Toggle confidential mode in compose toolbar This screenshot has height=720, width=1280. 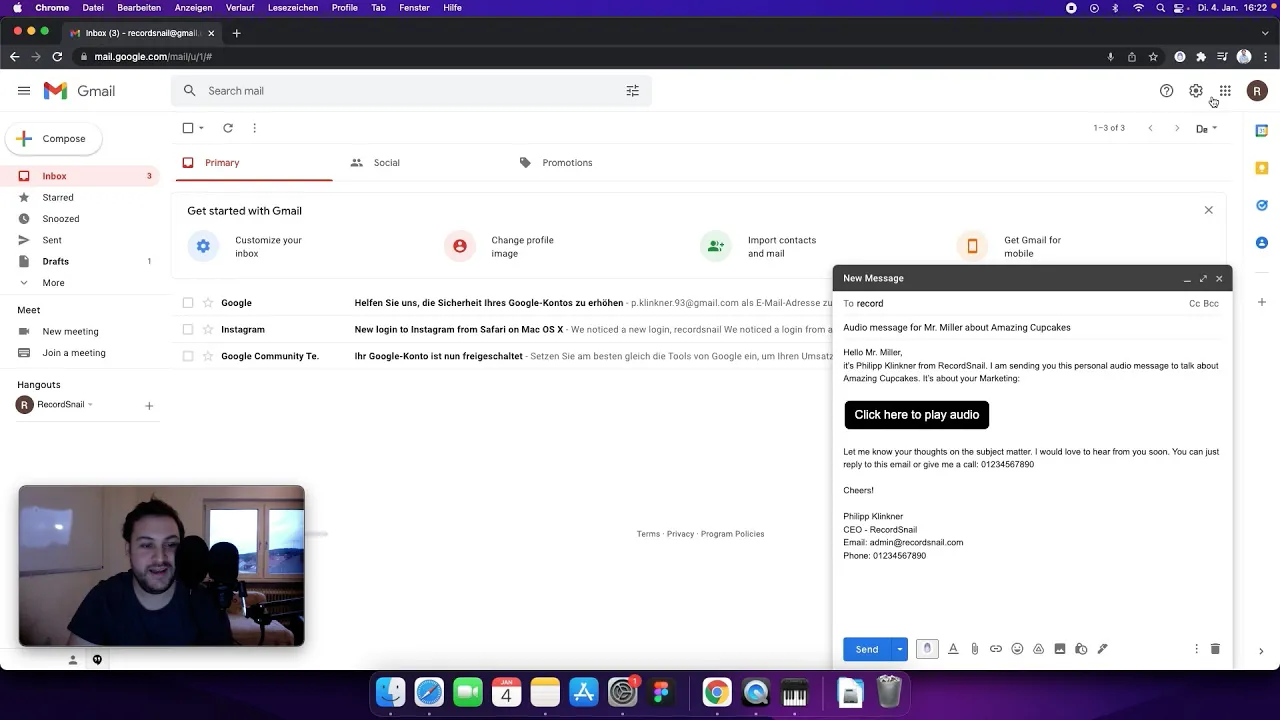pyautogui.click(x=1081, y=649)
